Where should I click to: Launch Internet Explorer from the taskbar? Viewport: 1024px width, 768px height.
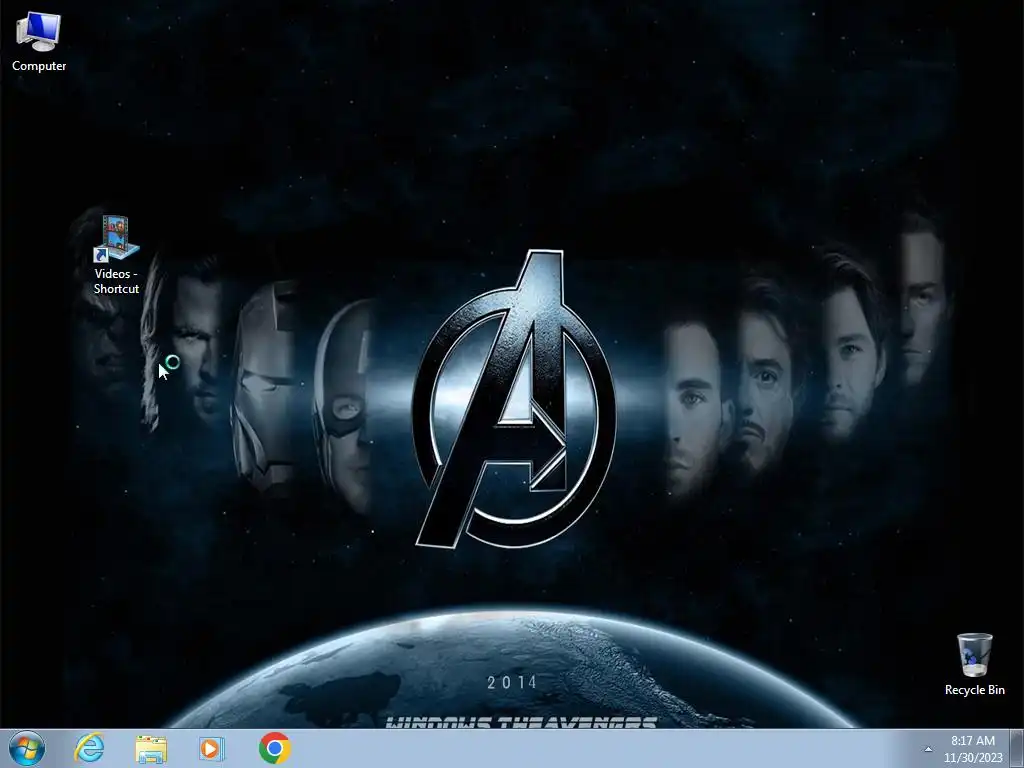pyautogui.click(x=89, y=748)
